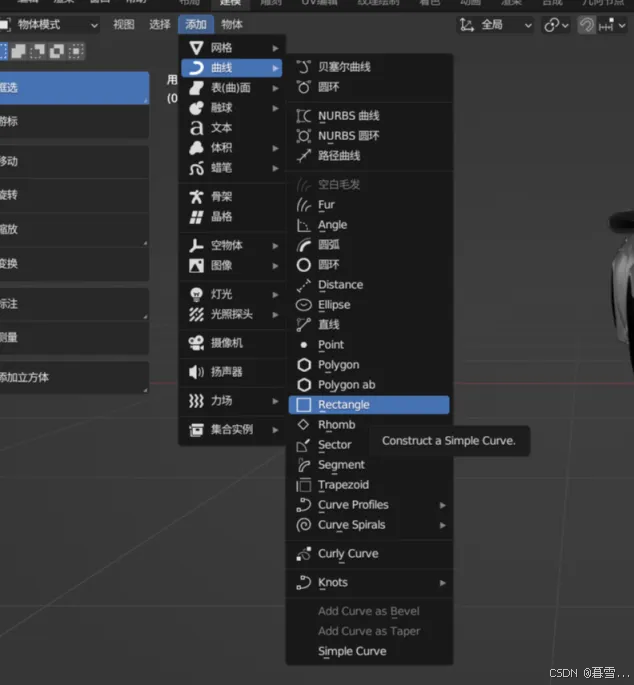Viewport: 634px width, 685px height.
Task: Open the 光照探头 light probe submenu
Action: coord(232,315)
